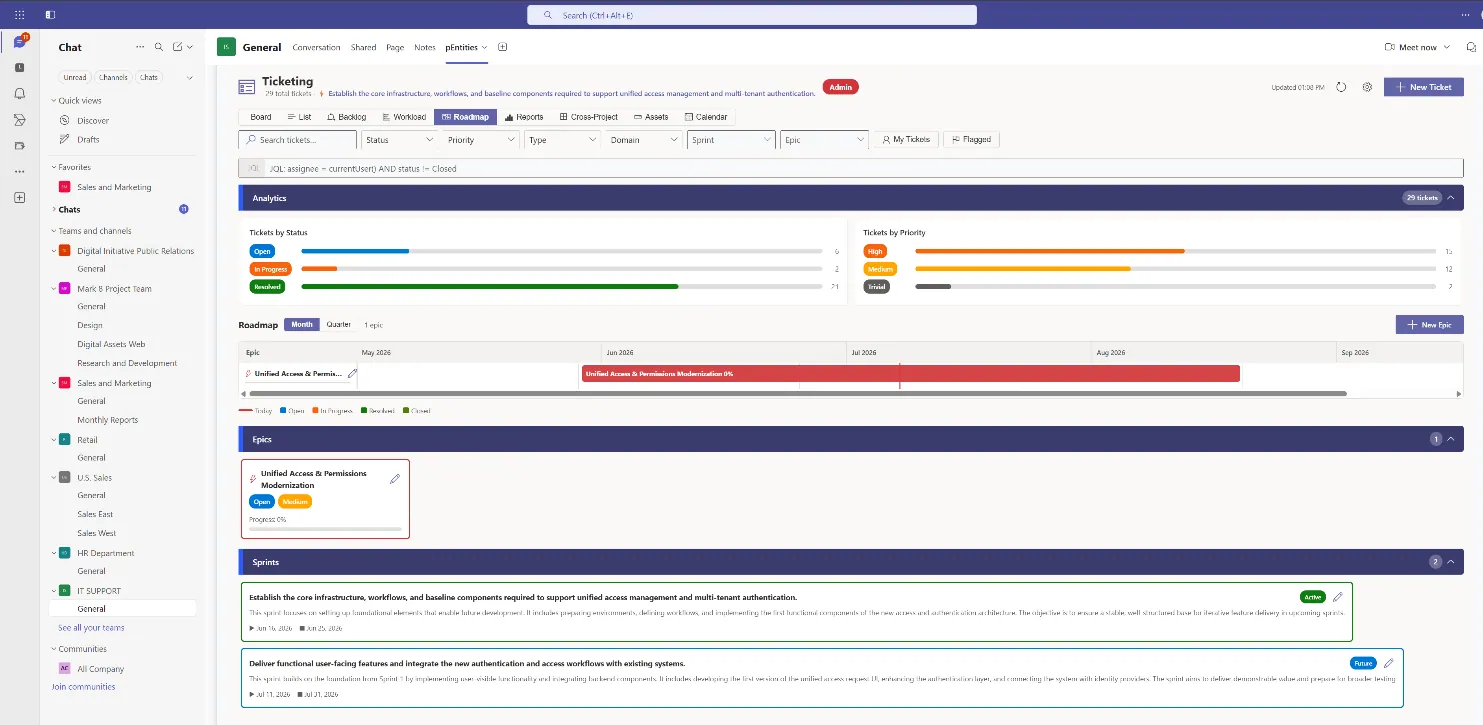Click the Admin badge
Viewport: 1483px width, 725px height.
[x=840, y=87]
